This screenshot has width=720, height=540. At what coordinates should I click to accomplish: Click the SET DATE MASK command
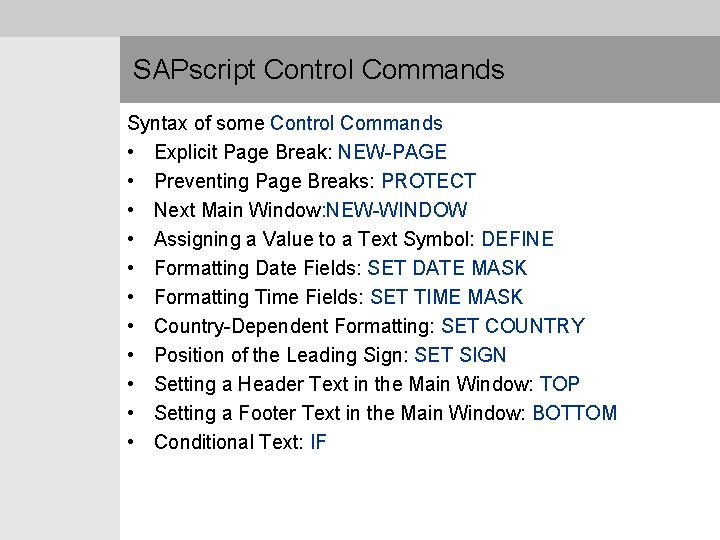447,268
